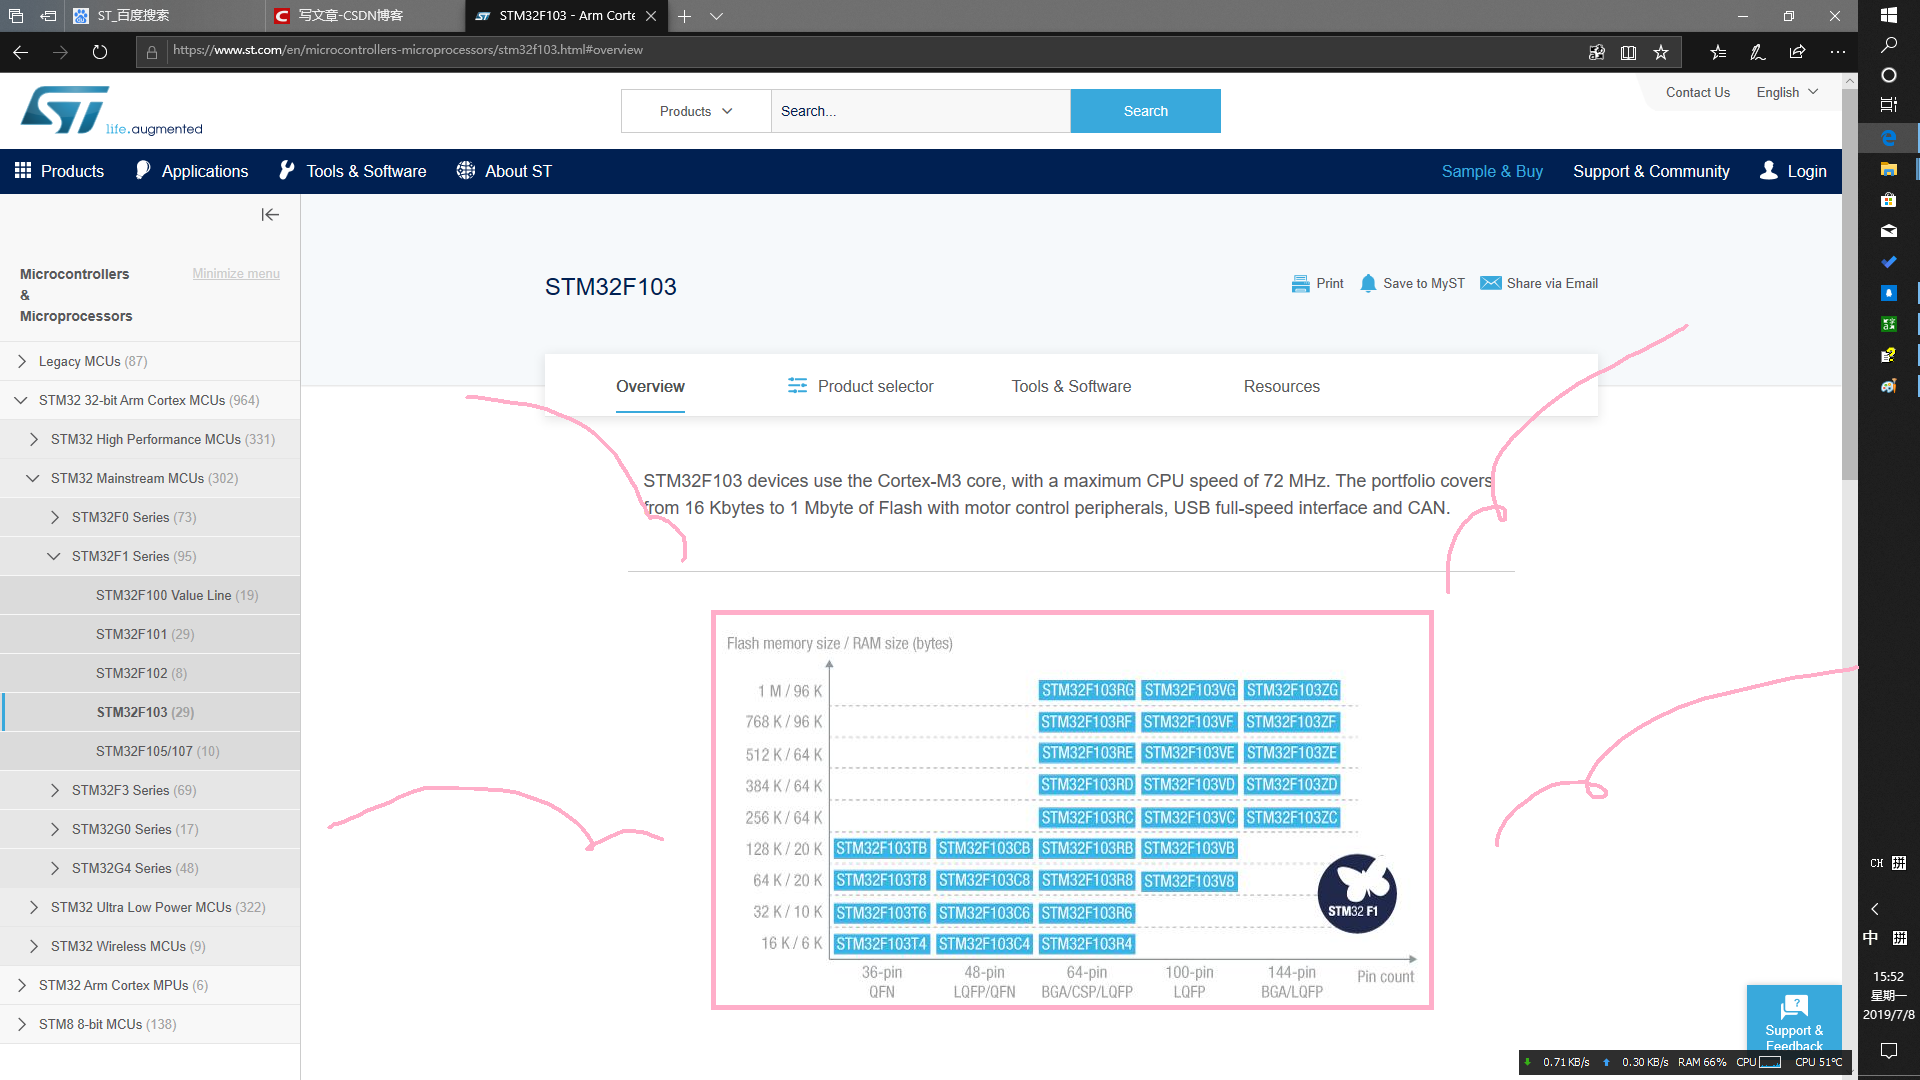Open Support & Community link

click(1651, 171)
